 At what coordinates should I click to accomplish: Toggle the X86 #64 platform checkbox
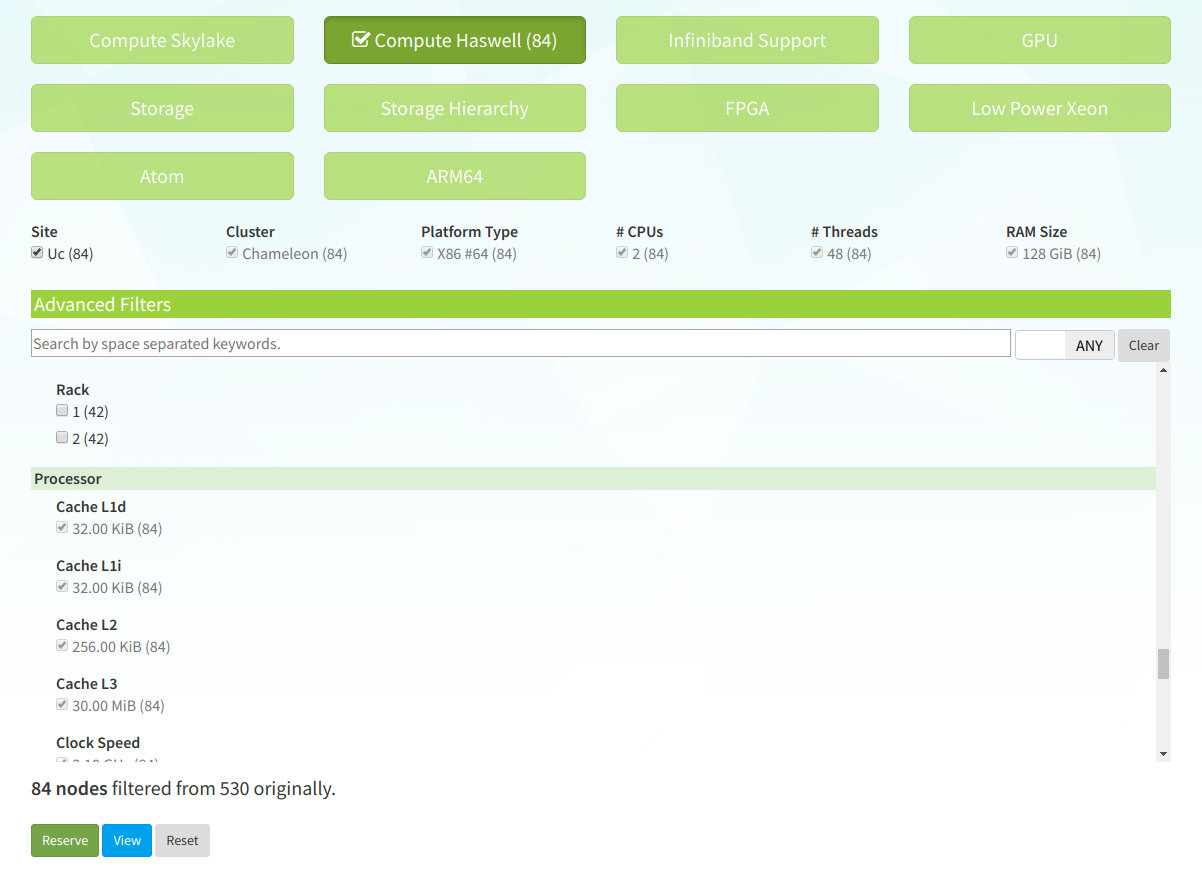click(427, 253)
